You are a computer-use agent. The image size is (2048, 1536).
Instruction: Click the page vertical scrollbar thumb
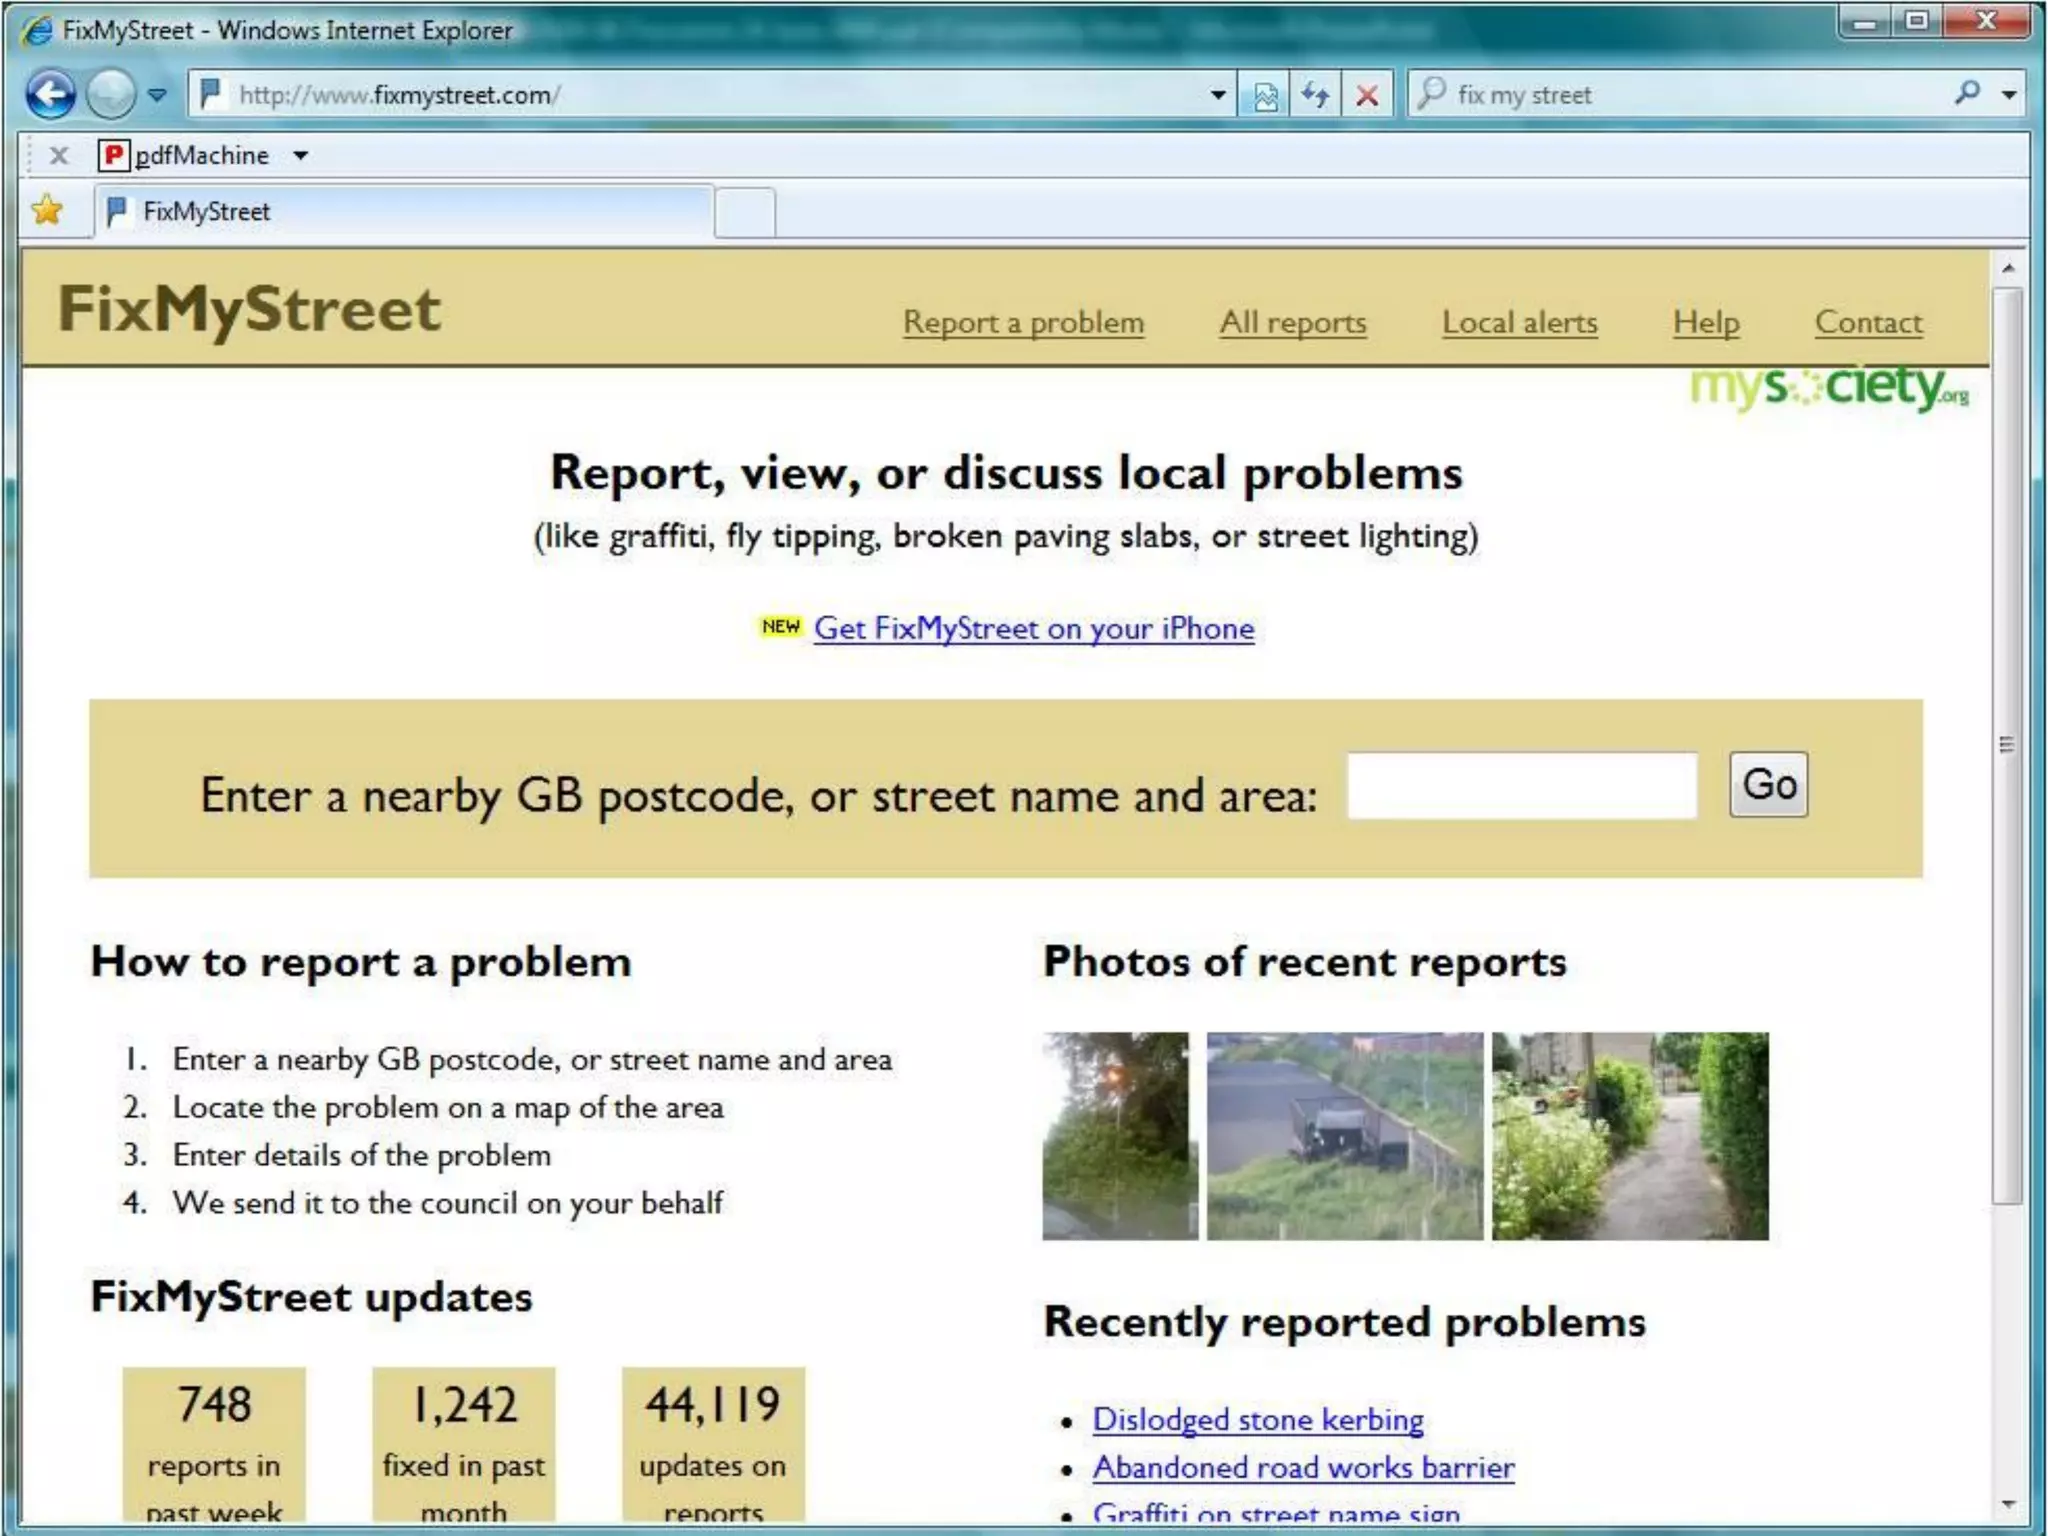coord(2006,744)
